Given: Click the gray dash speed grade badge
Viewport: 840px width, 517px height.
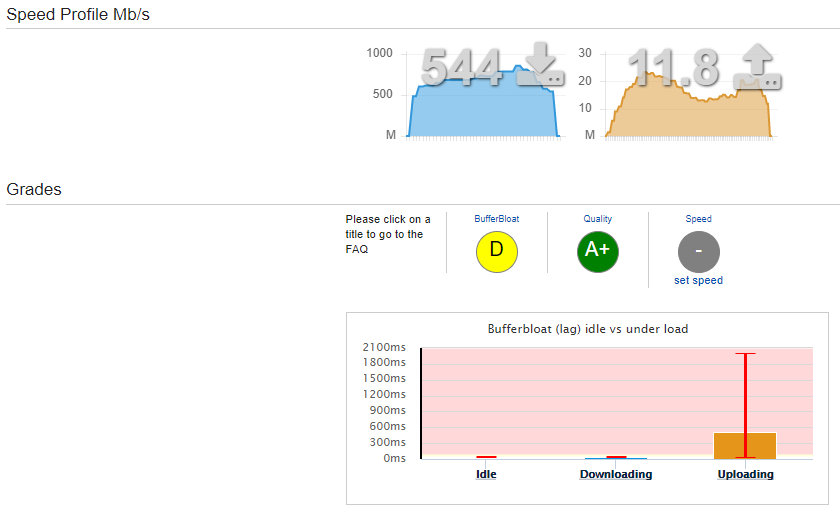Looking at the screenshot, I should pyautogui.click(x=699, y=251).
